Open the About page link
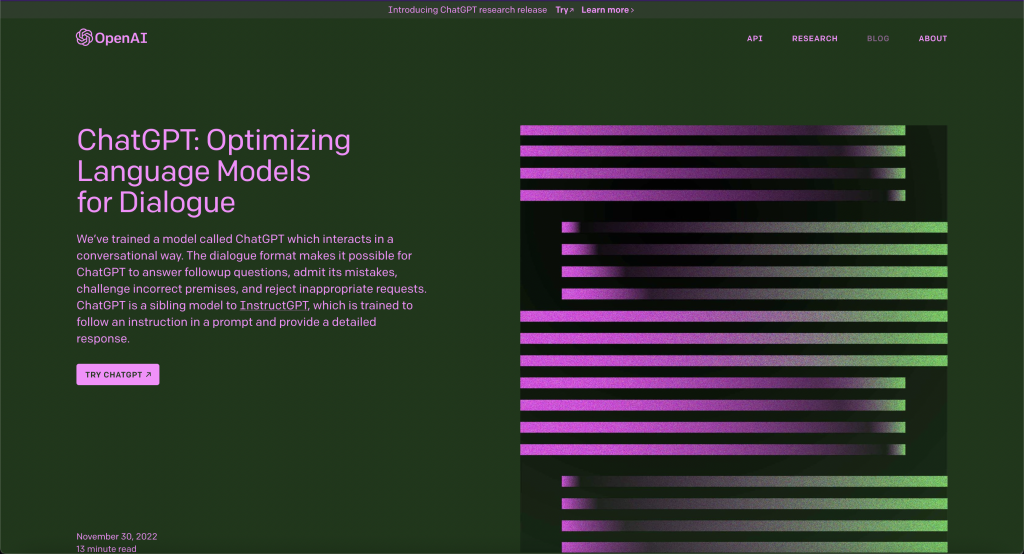1024x554 pixels. (x=932, y=39)
